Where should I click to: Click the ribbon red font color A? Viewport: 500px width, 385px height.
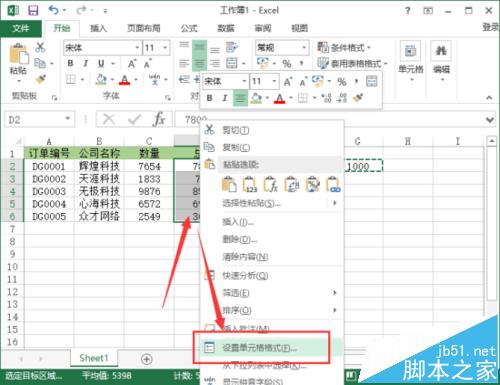tap(124, 79)
